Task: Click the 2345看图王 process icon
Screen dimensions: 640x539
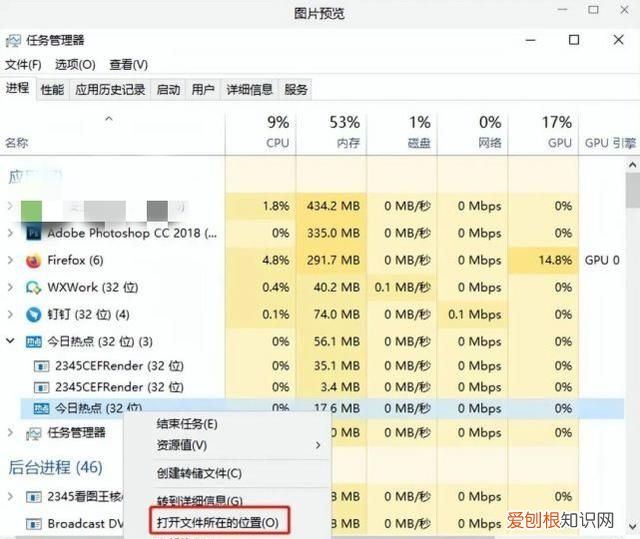Action: tap(33, 497)
